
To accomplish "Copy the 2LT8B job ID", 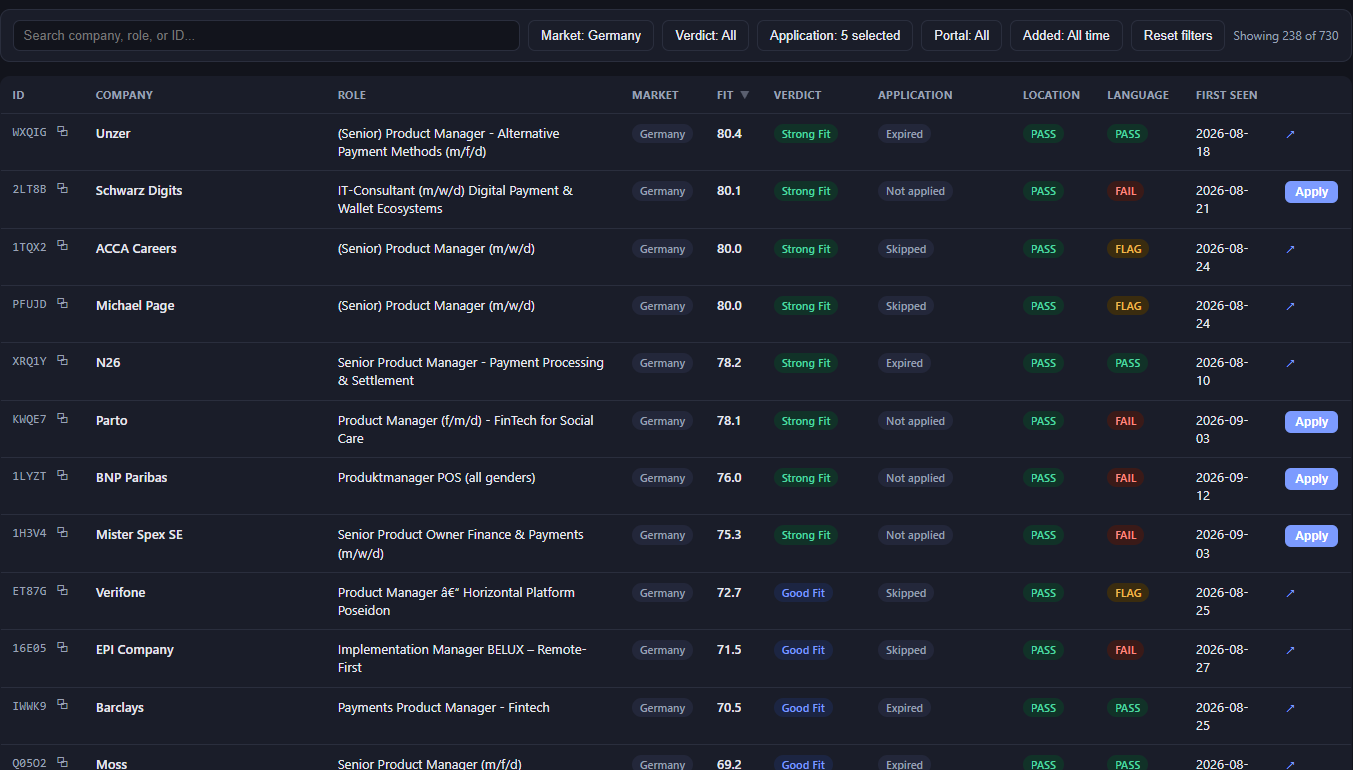I will [x=62, y=188].
